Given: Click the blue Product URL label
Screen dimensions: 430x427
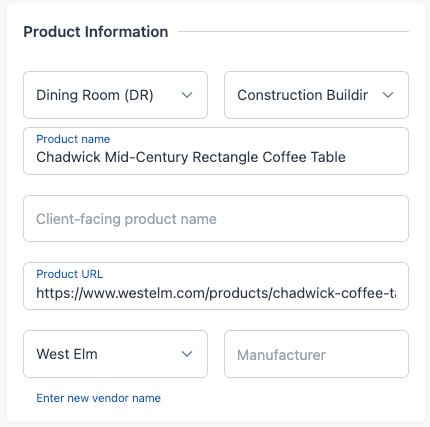Looking at the screenshot, I should tap(70, 274).
